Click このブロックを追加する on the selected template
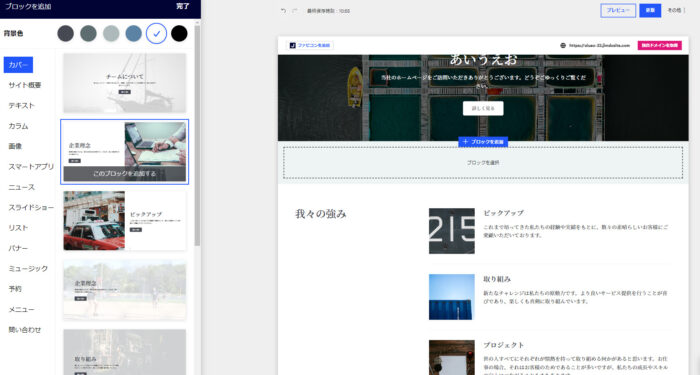 pos(125,174)
